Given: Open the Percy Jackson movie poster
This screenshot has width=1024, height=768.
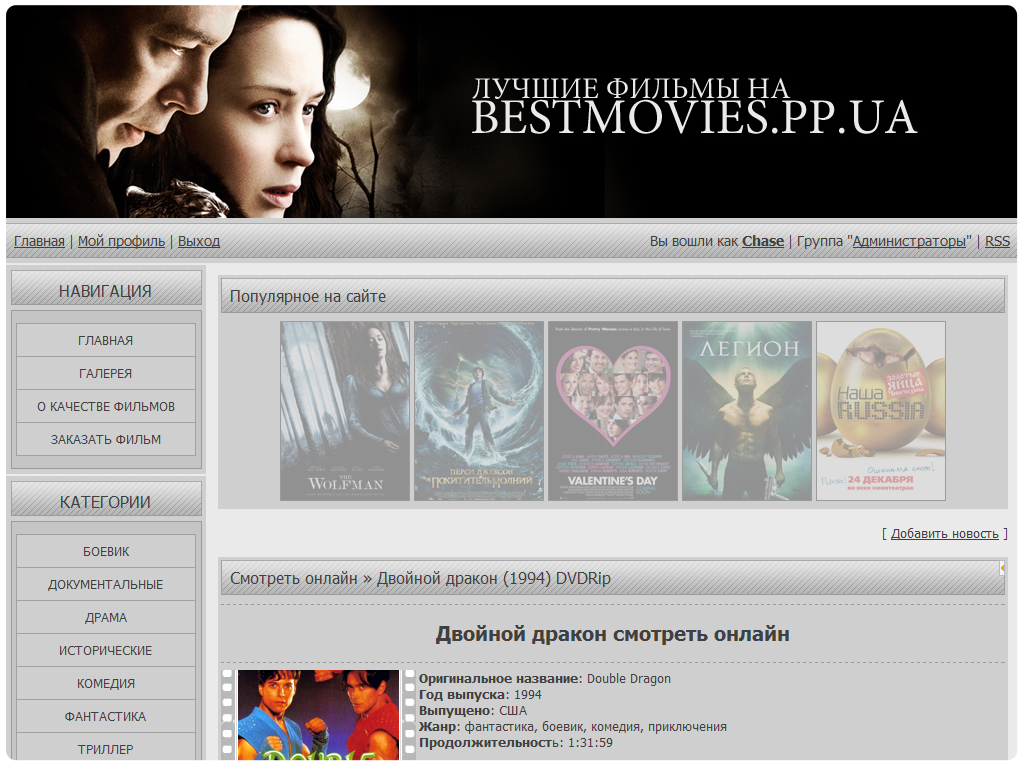Looking at the screenshot, I should [x=479, y=411].
